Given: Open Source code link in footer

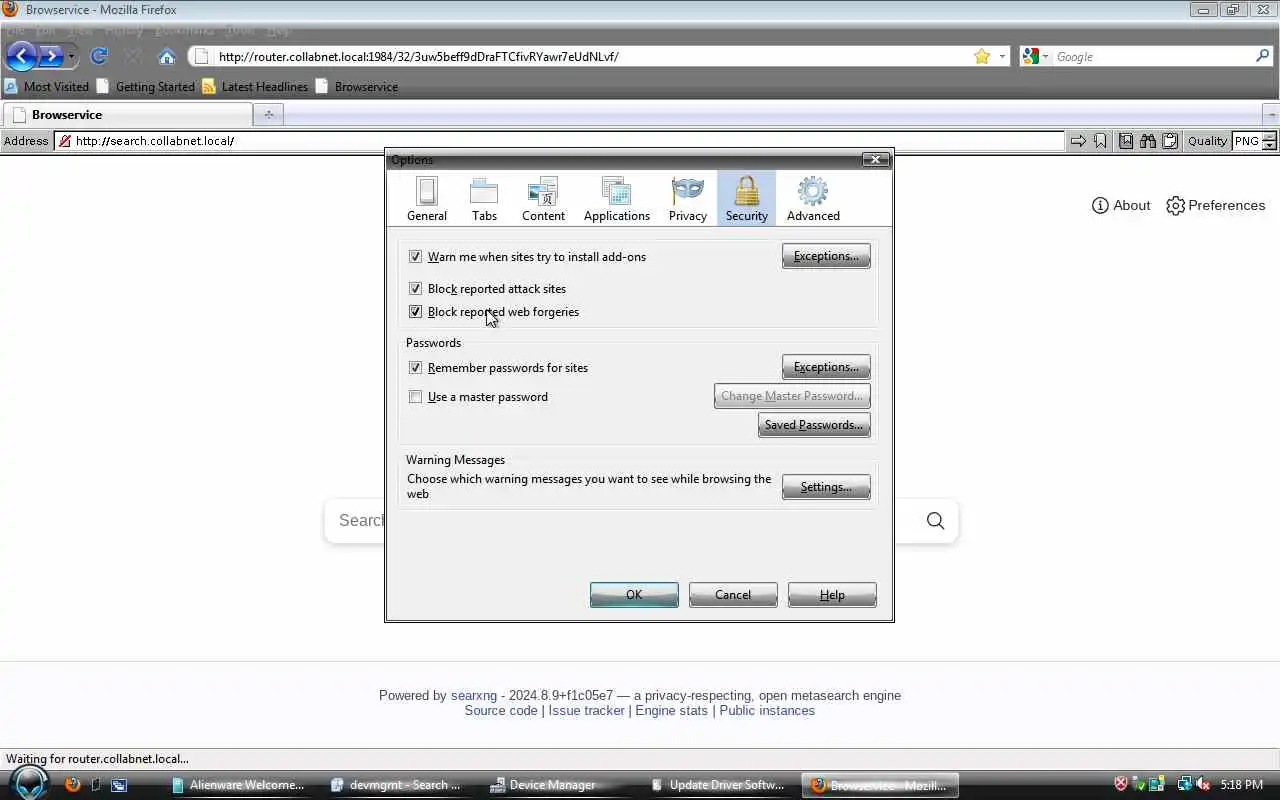Looking at the screenshot, I should point(501,711).
